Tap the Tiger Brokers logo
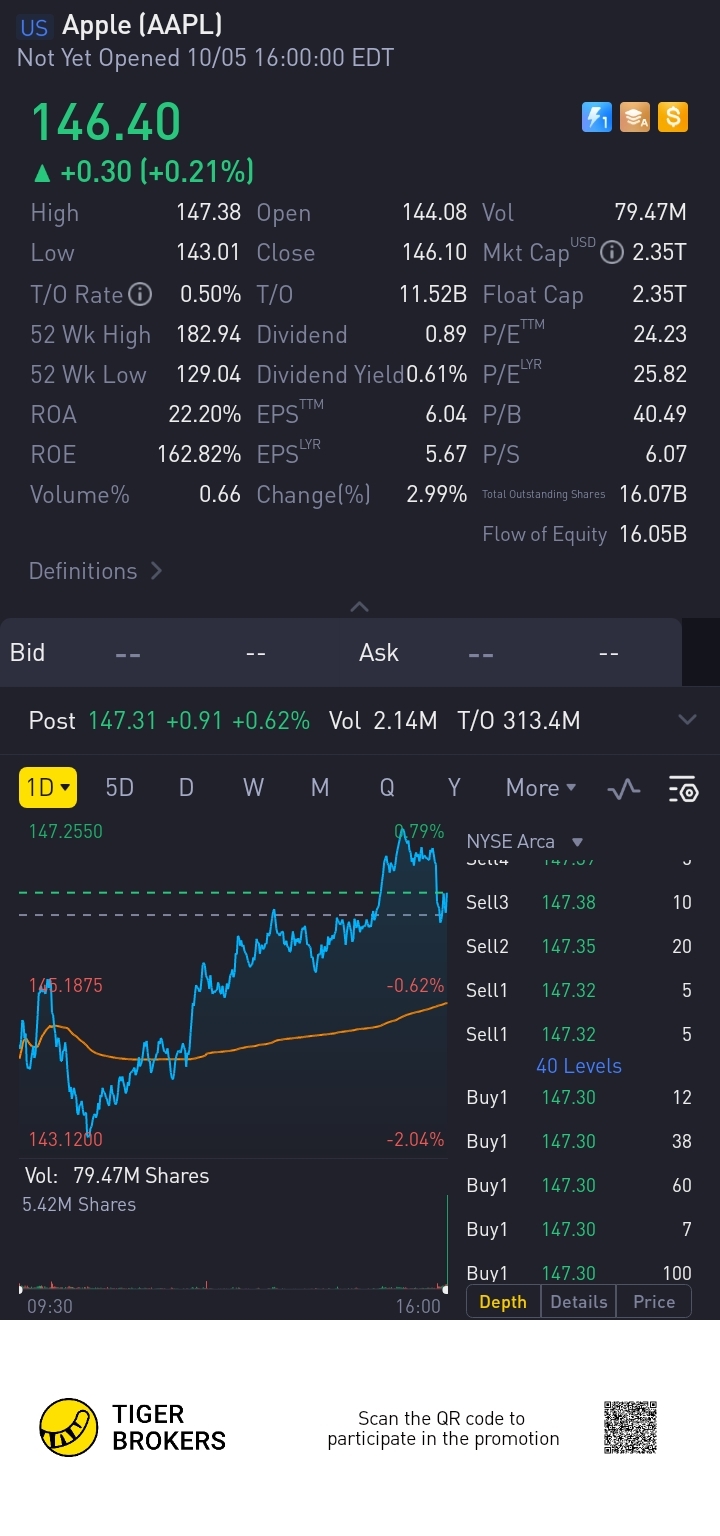720x1536 pixels. pyautogui.click(x=133, y=1427)
